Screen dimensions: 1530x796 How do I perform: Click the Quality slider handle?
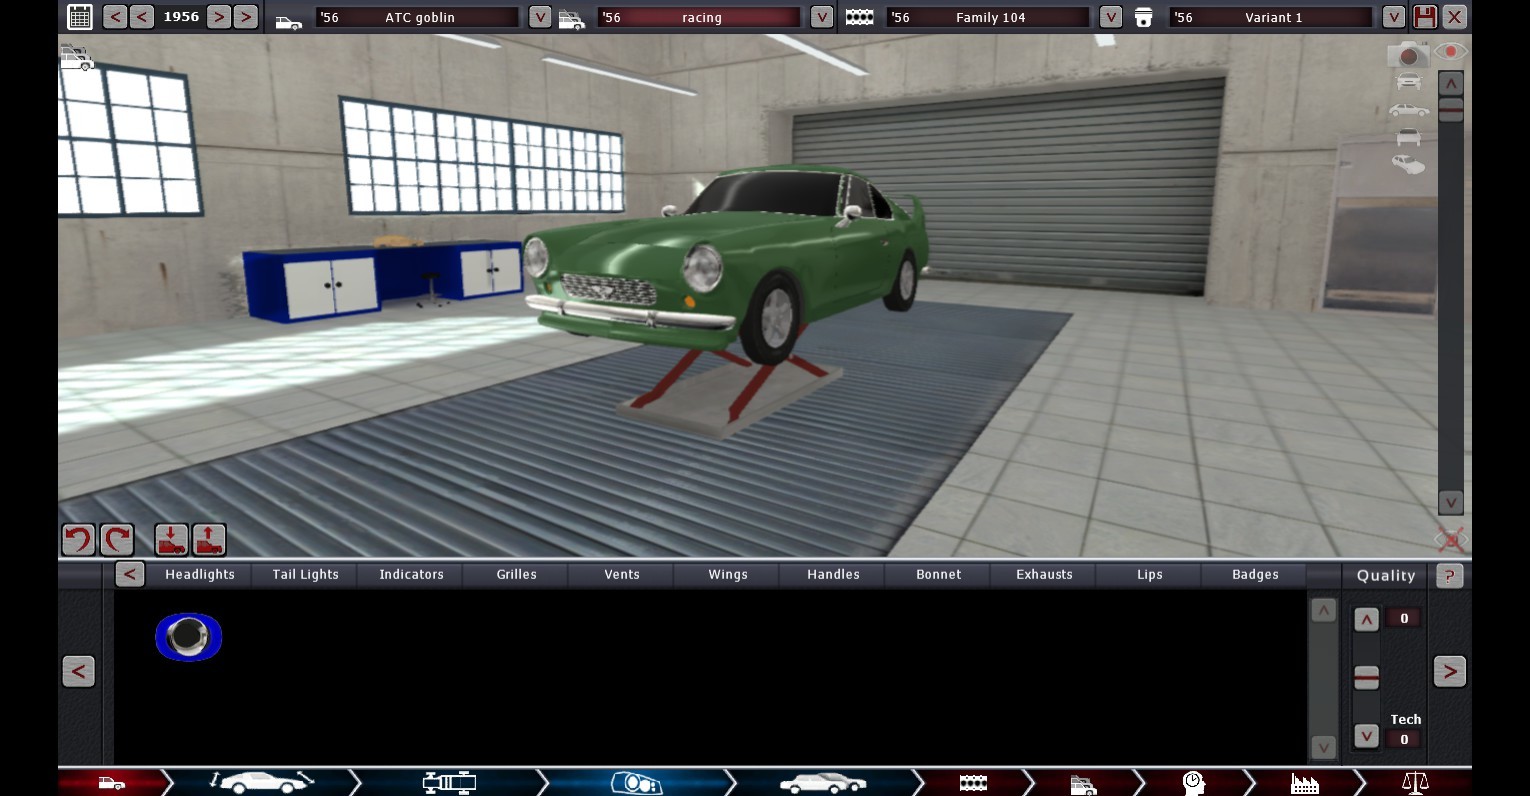coord(1366,677)
